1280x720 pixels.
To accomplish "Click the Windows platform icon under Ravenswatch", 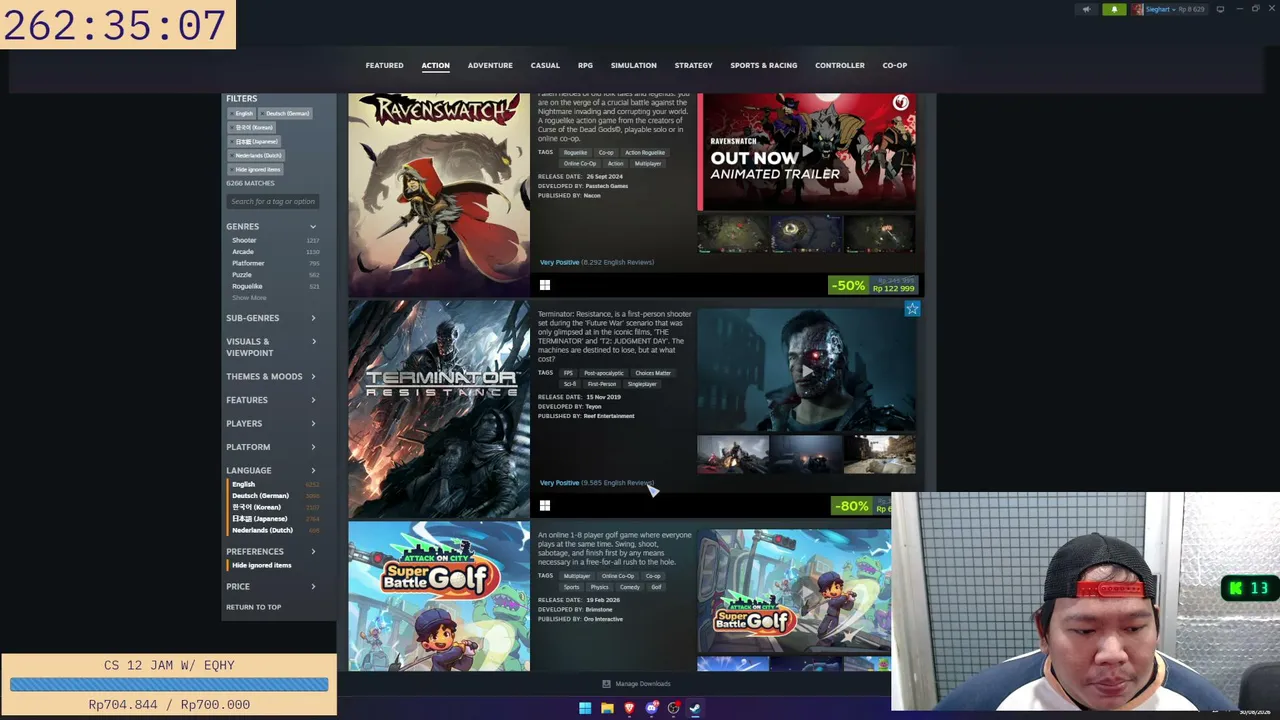I will (x=545, y=285).
